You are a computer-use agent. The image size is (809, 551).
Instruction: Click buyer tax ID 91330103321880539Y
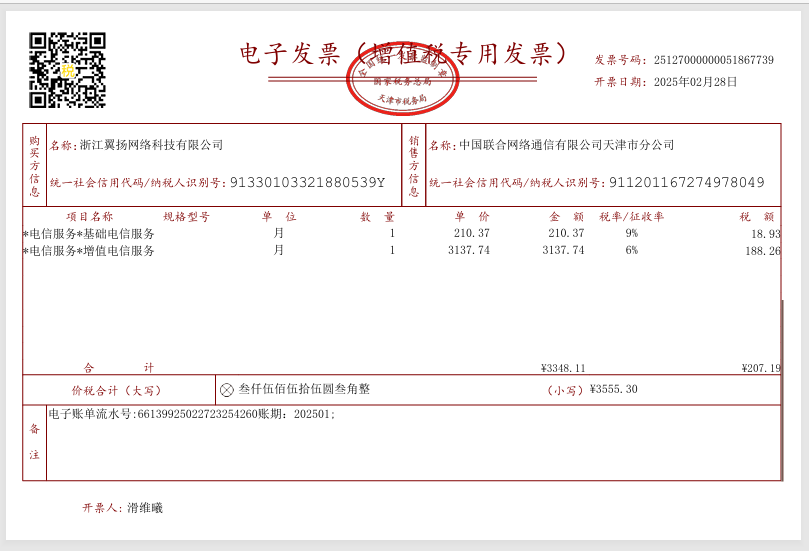pos(307,183)
